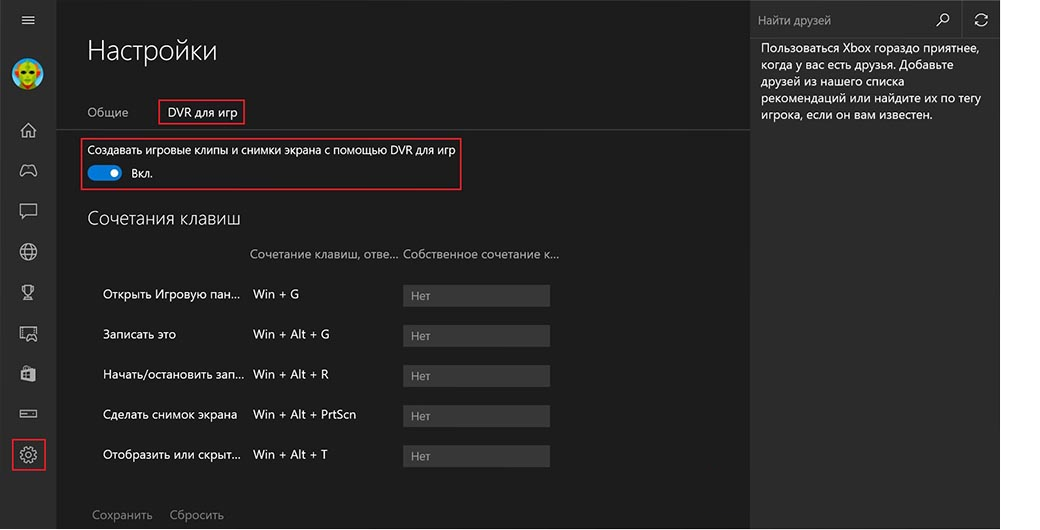Switch to the Общие tab
Image resolution: width=1040 pixels, height=530 pixels.
107,112
